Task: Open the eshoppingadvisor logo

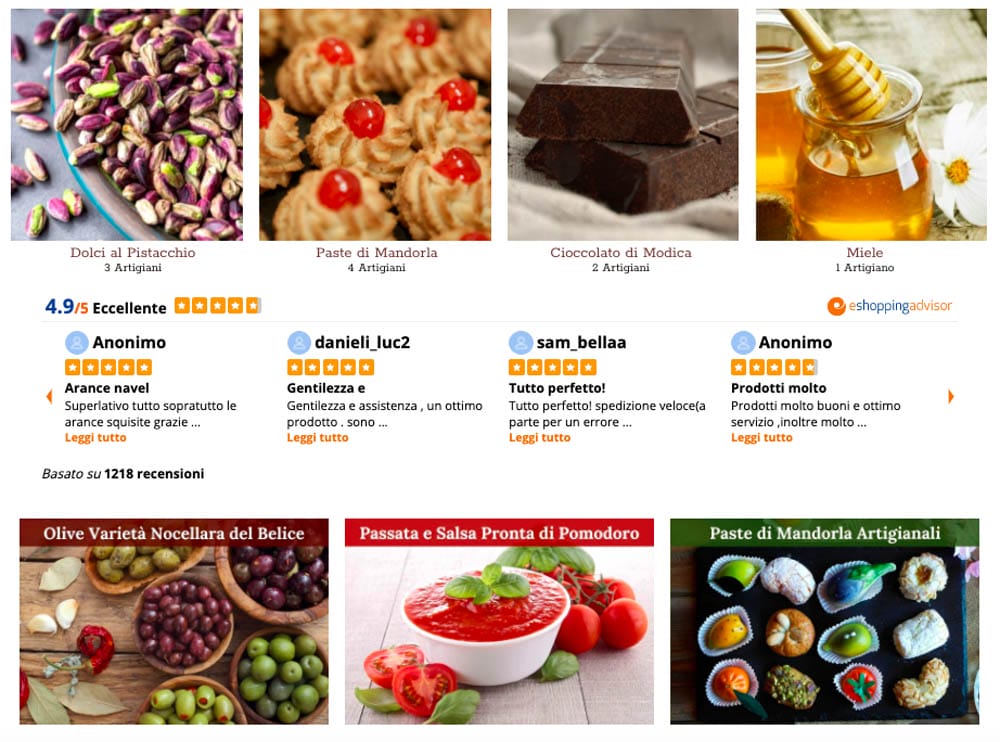Action: [889, 306]
